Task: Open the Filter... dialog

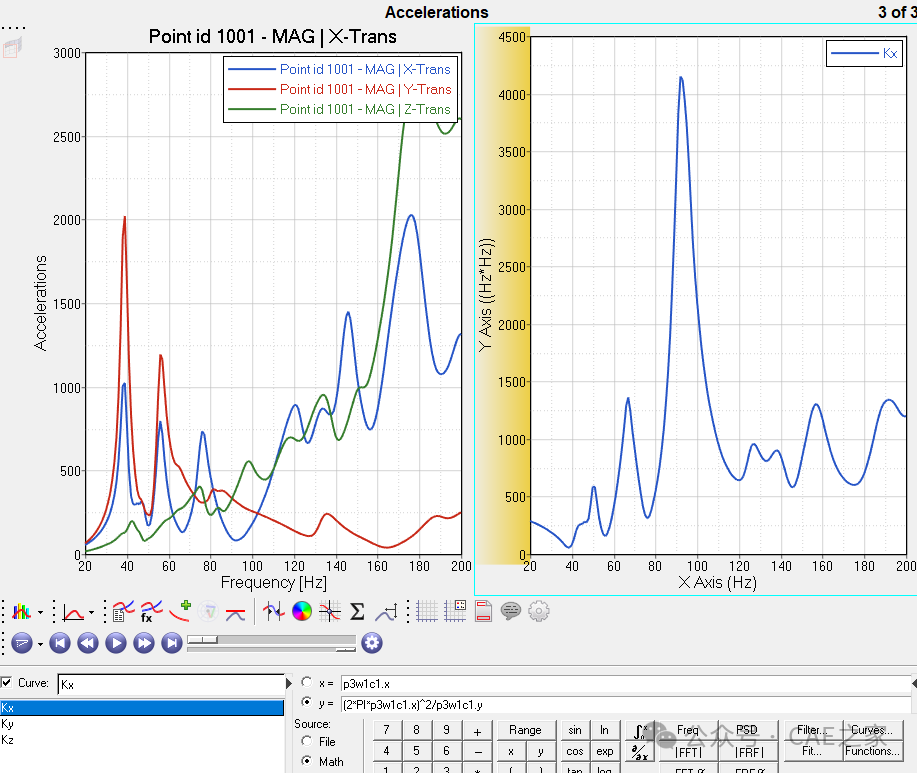Action: tap(812, 730)
